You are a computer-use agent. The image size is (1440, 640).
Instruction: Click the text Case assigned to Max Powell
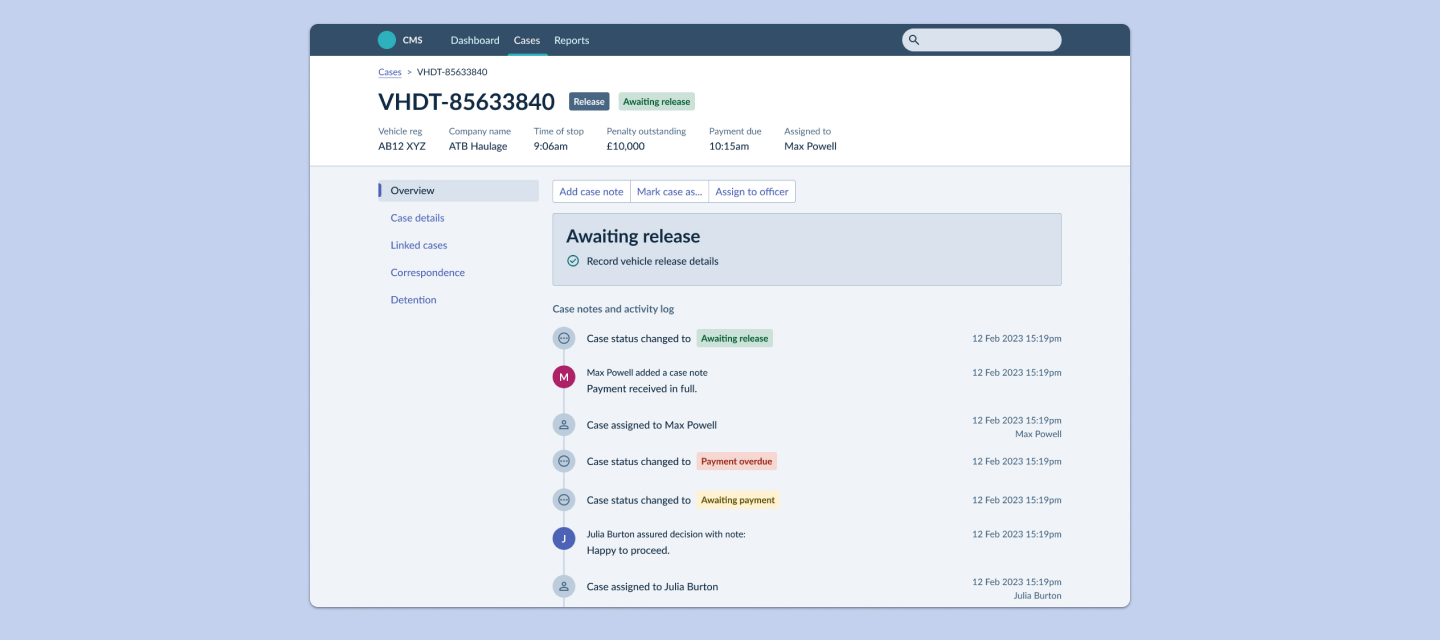tap(652, 425)
